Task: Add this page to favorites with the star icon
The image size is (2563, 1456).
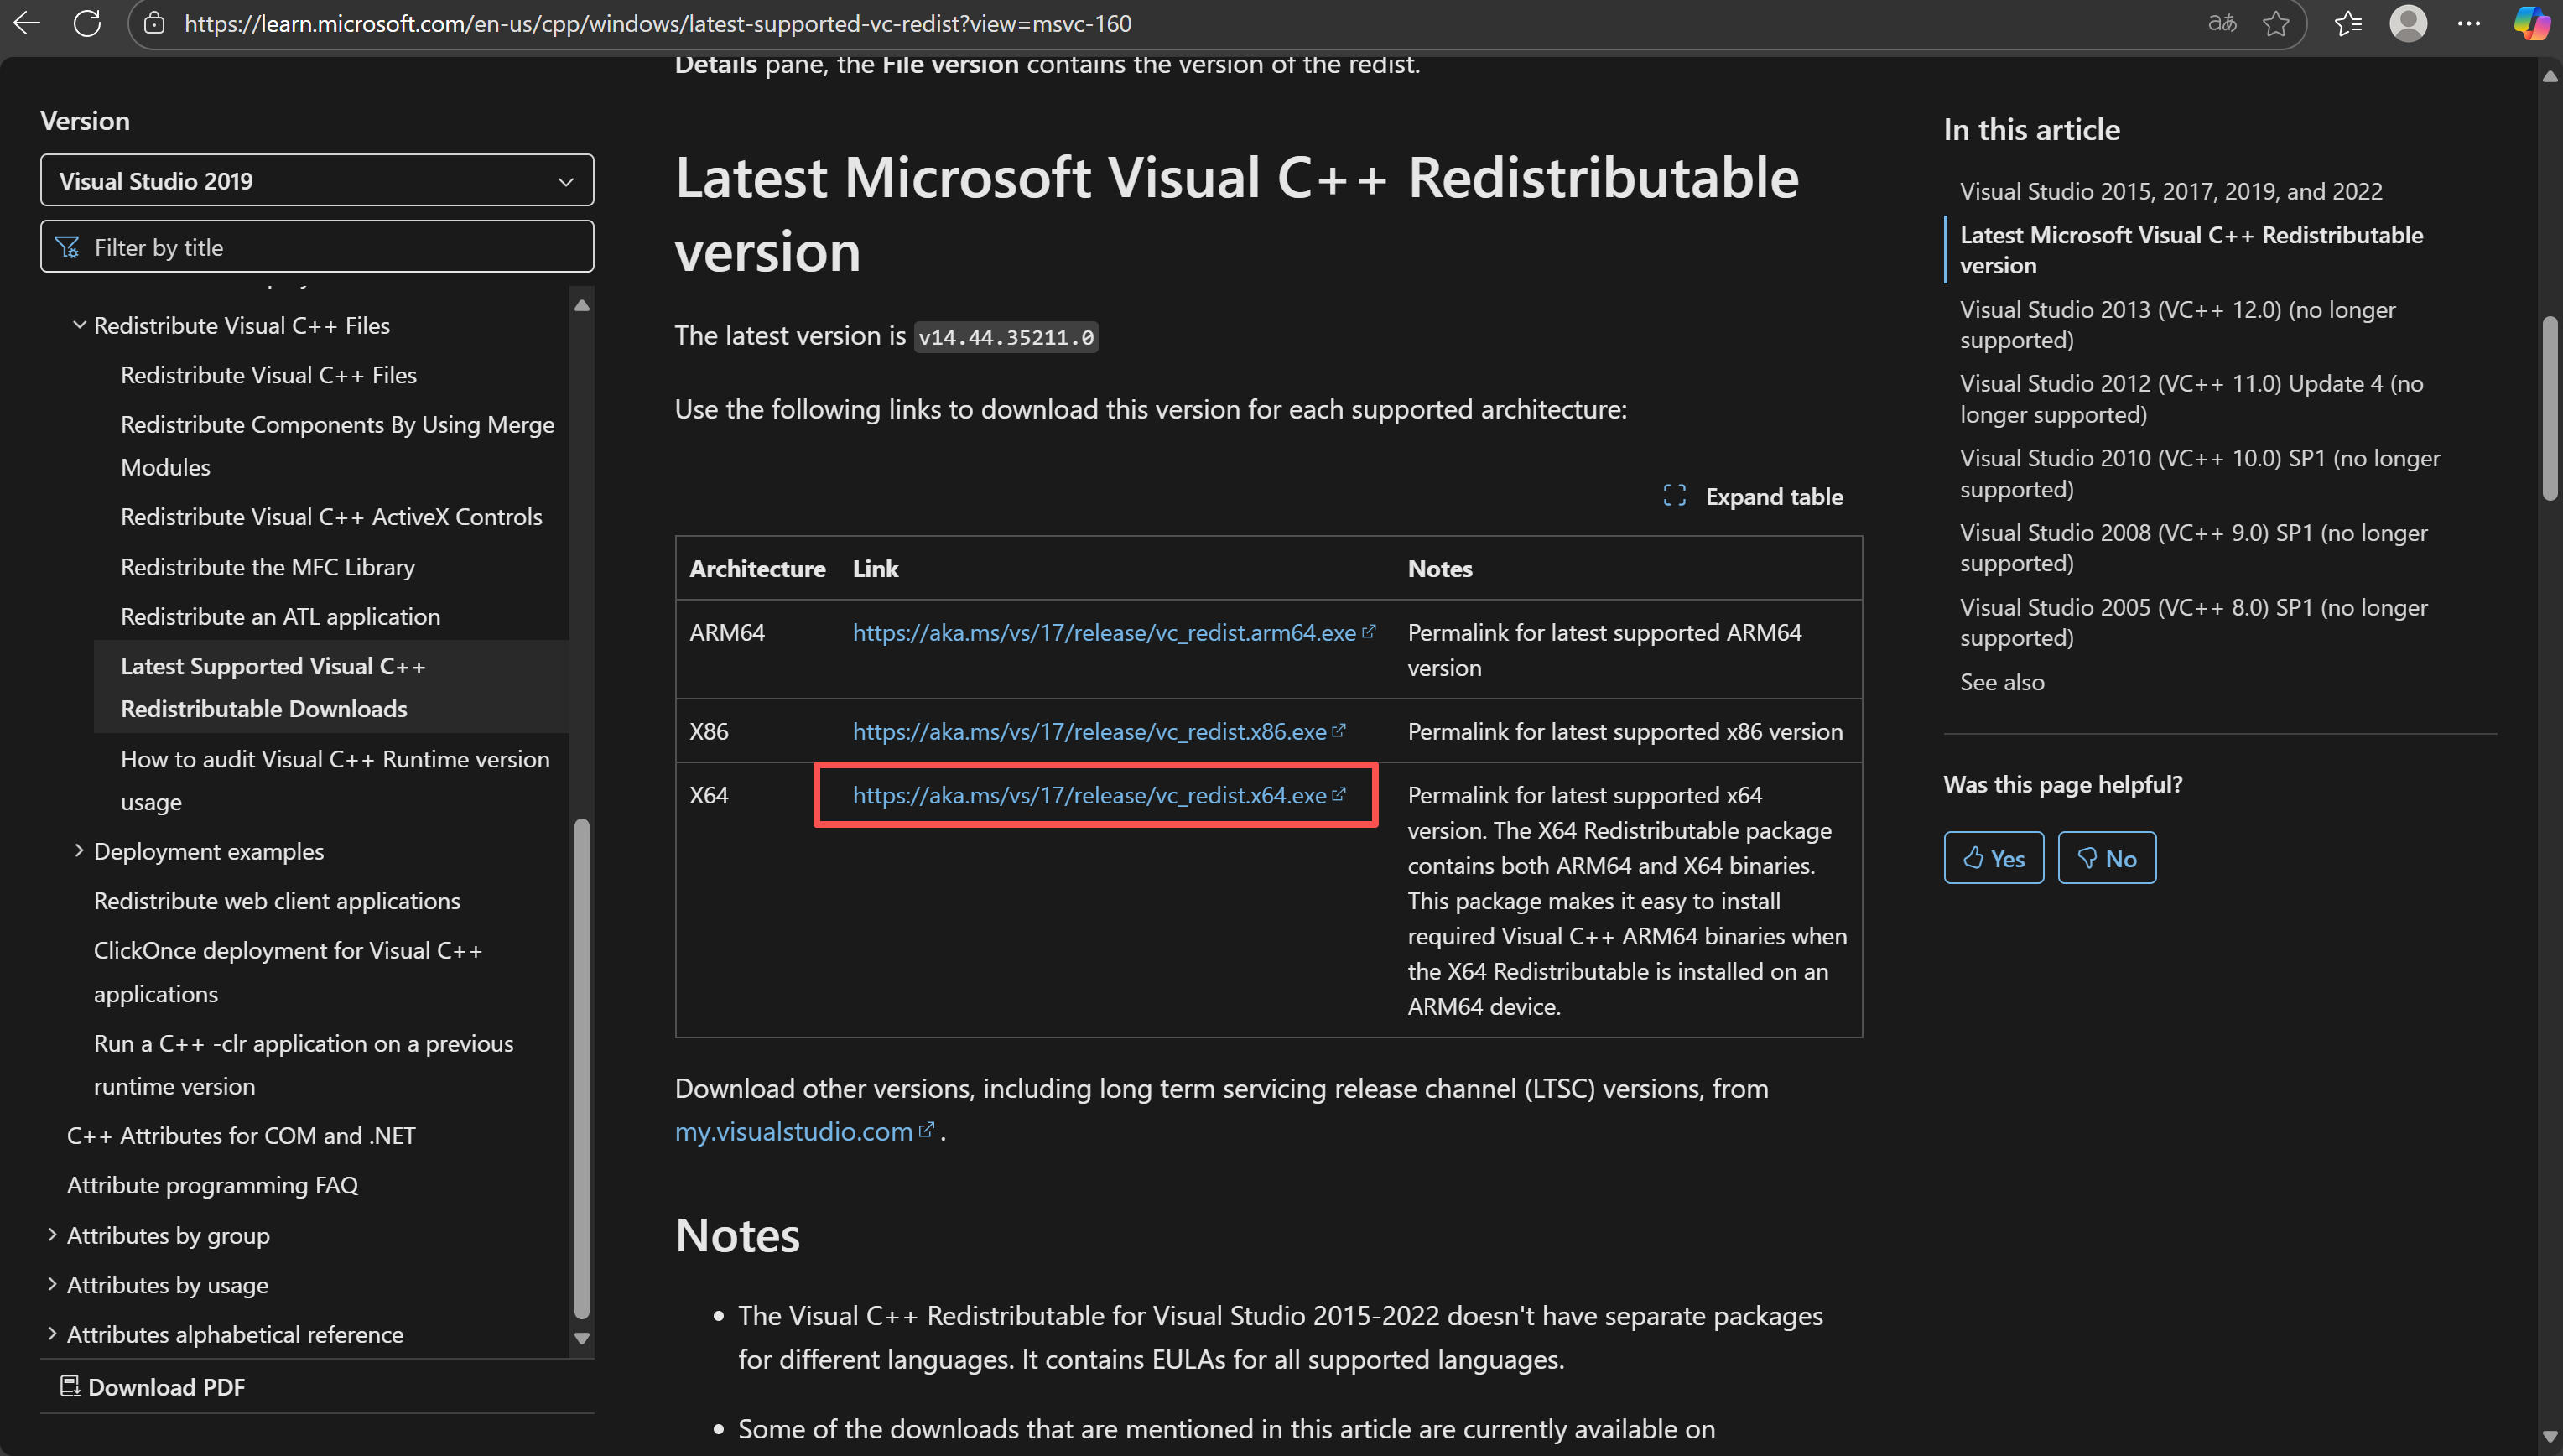Action: [x=2275, y=23]
